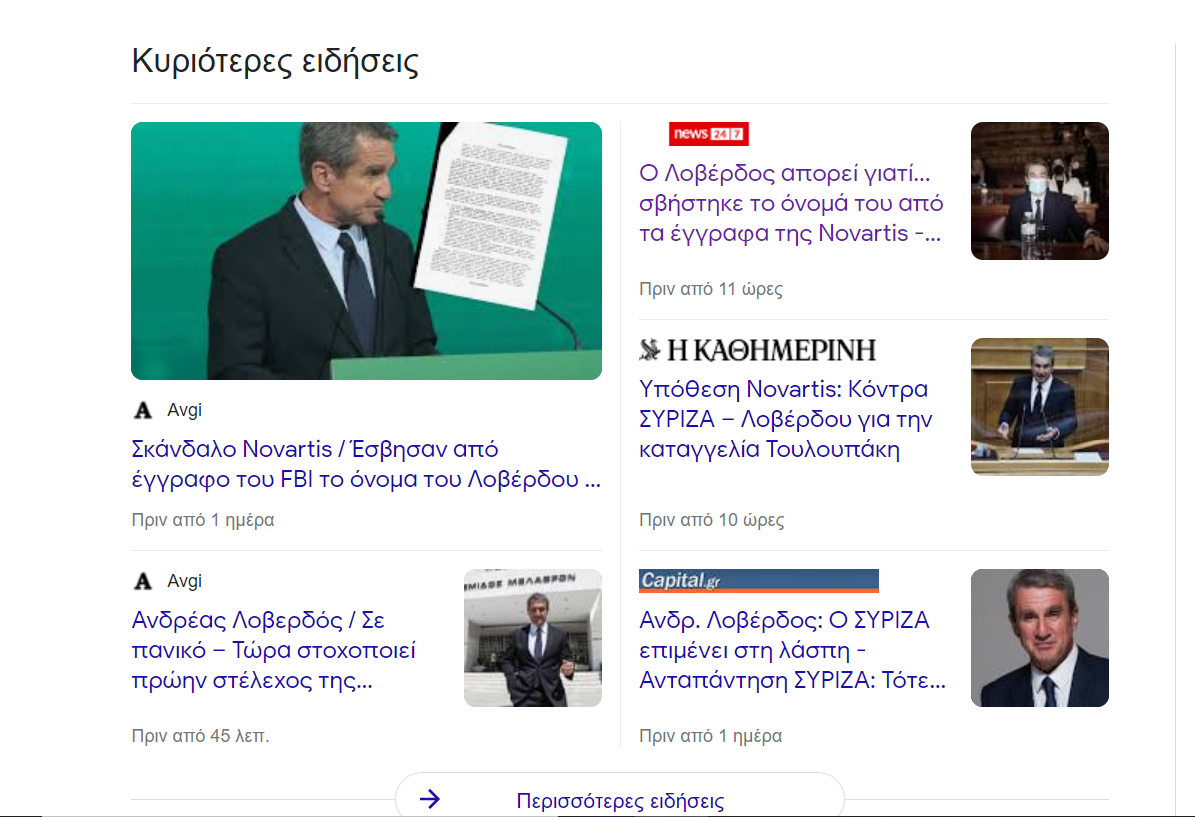Open the Kathimerini thumbnail of speaker at podium
The width and height of the screenshot is (1195, 817).
point(1040,406)
